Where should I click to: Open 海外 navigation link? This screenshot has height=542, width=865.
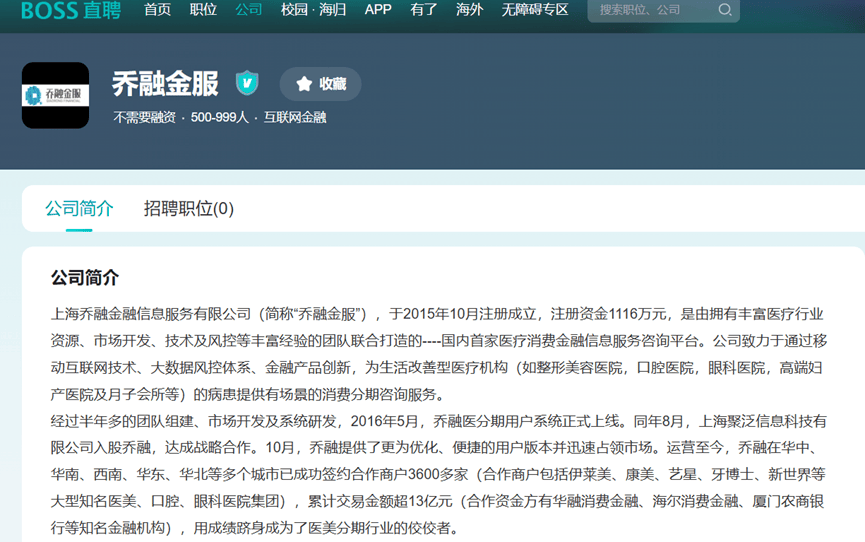(469, 9)
